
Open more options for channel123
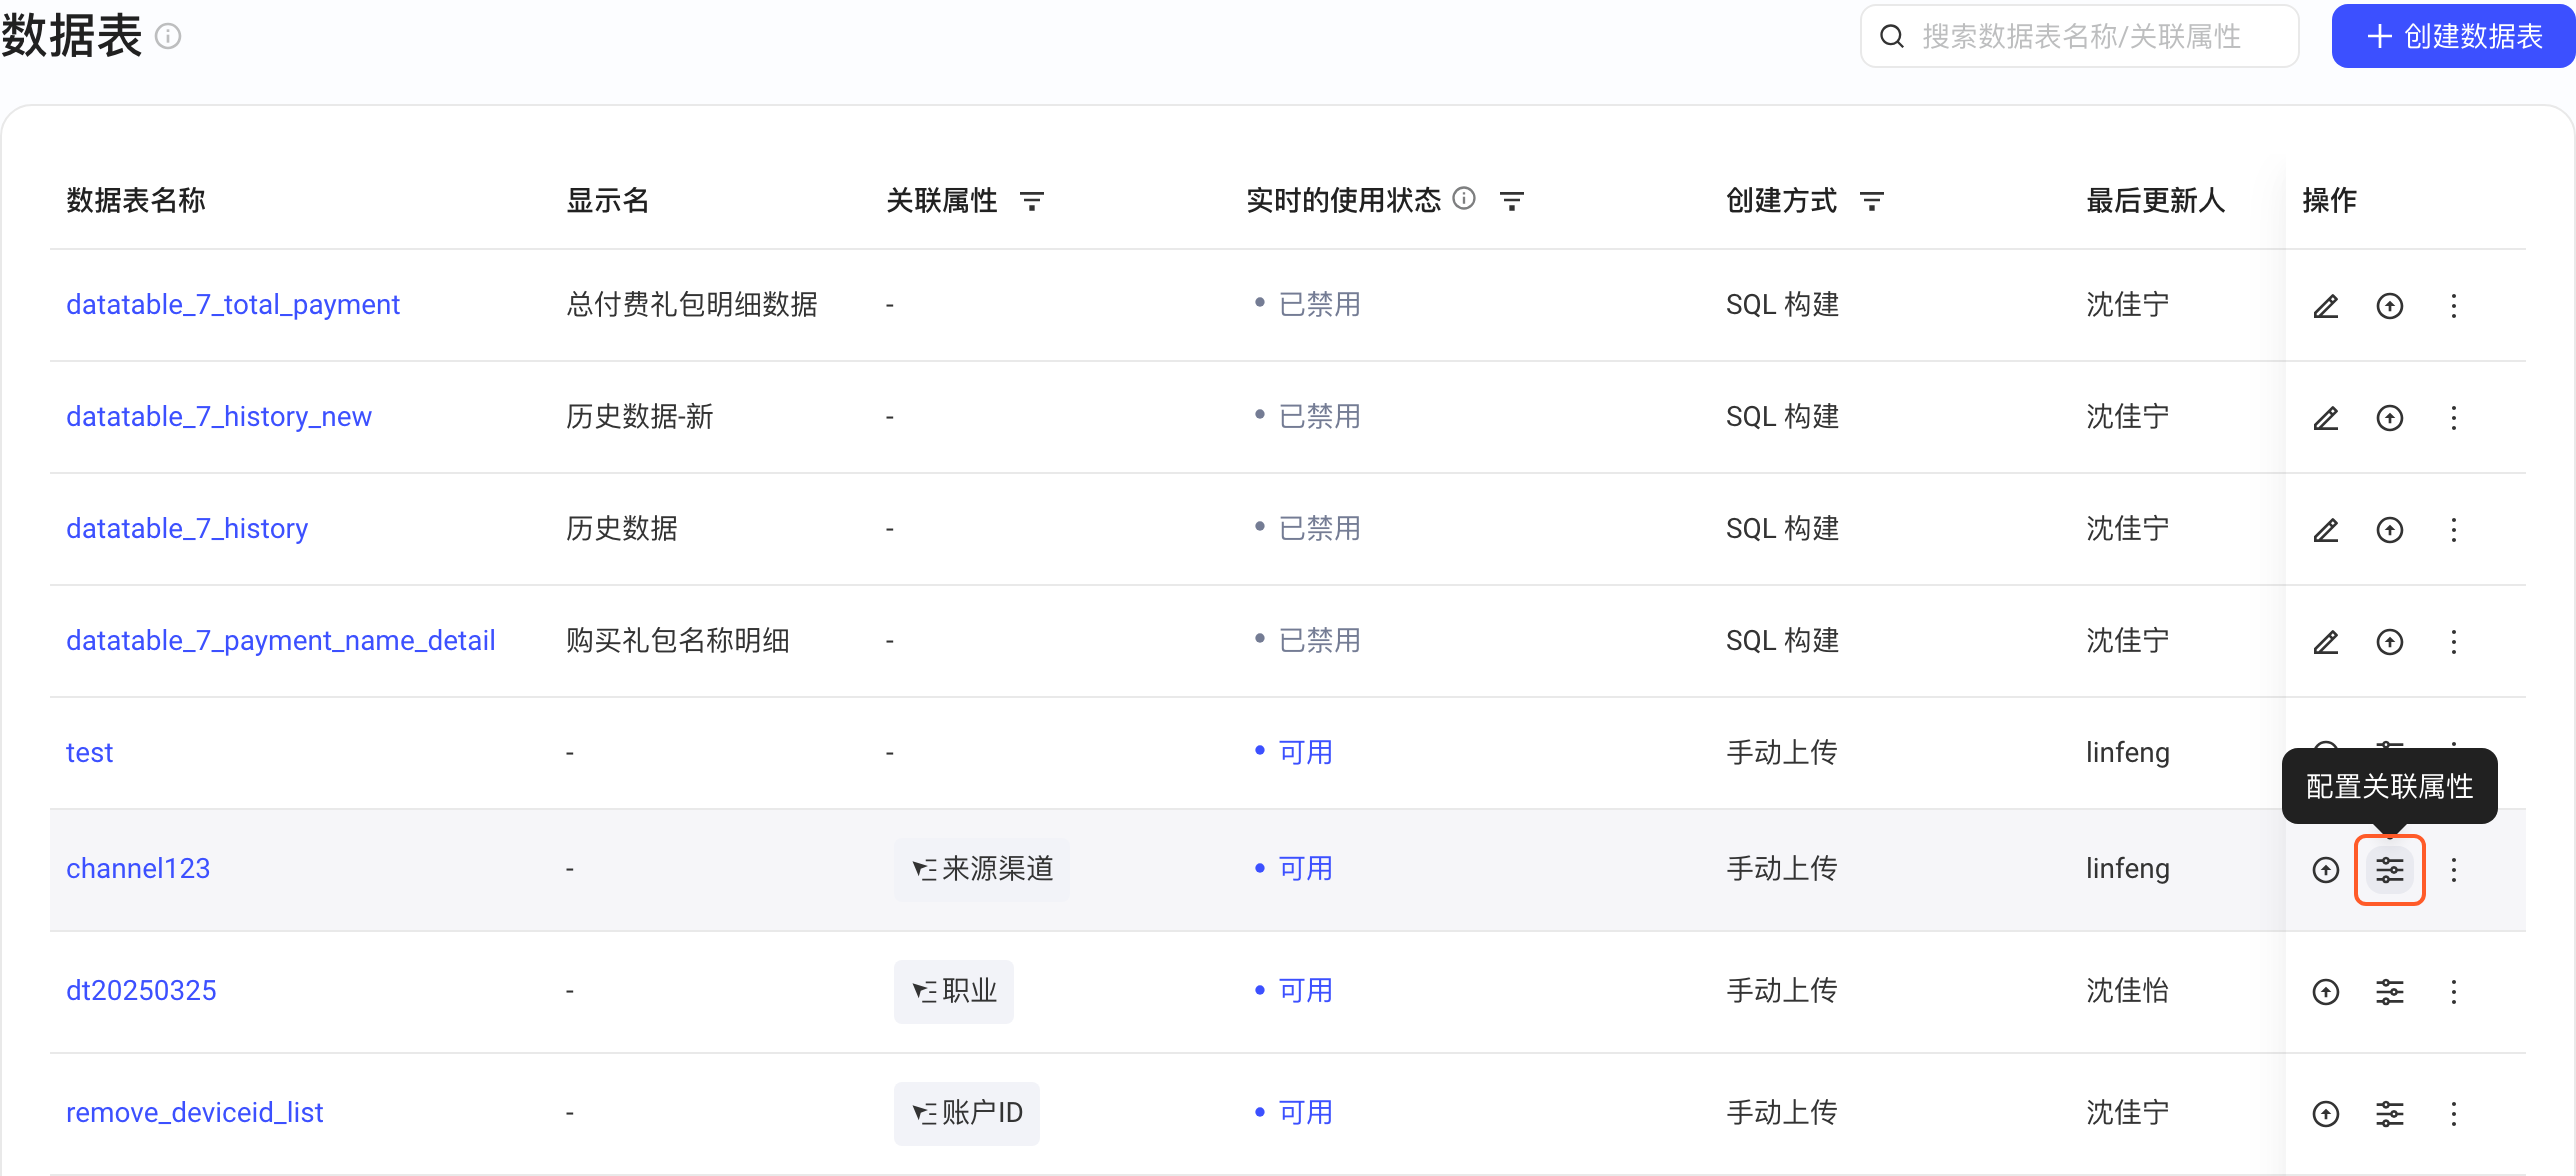click(2454, 870)
